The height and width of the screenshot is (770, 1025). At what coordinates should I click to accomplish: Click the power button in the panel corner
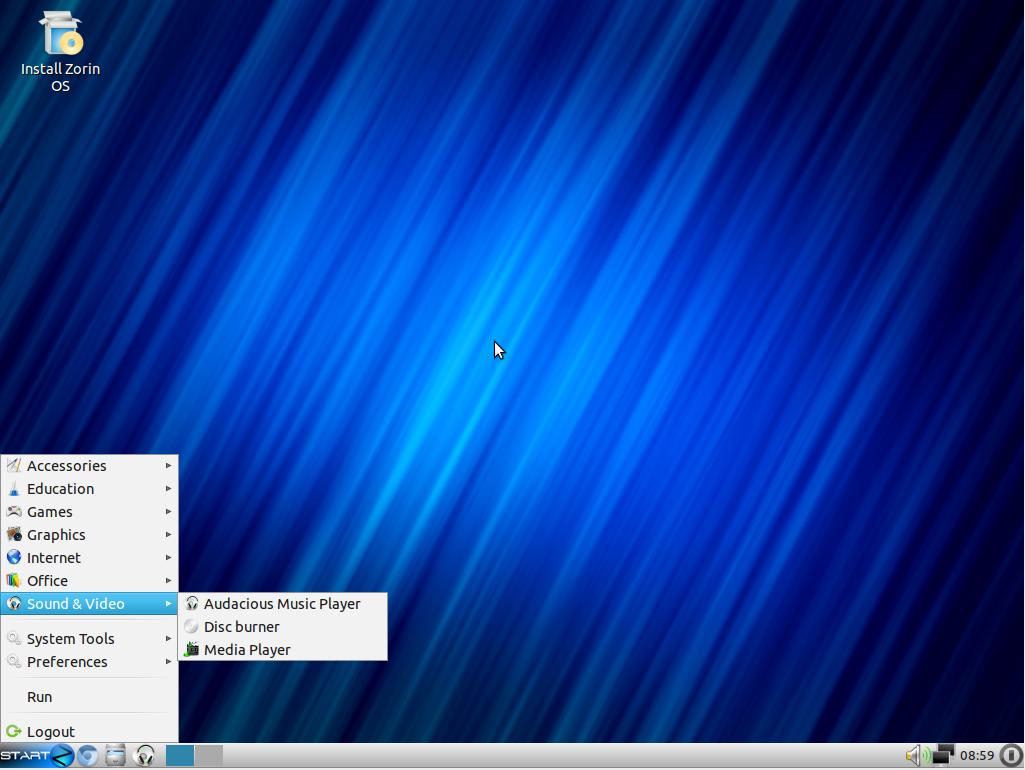1011,756
